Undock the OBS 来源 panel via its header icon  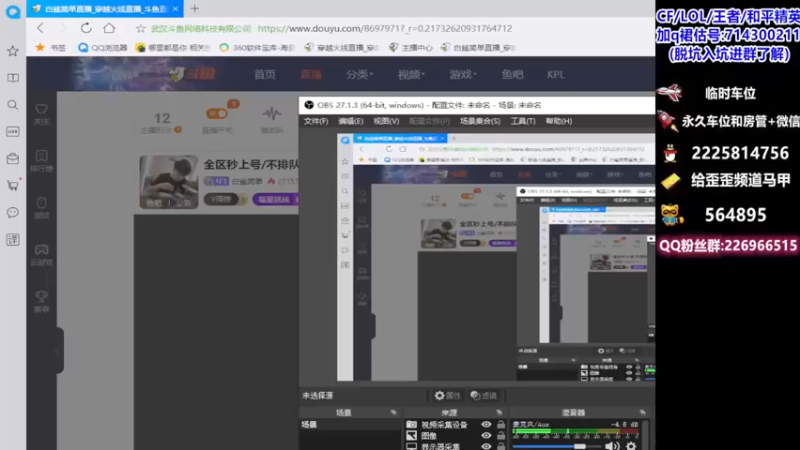pyautogui.click(x=499, y=412)
